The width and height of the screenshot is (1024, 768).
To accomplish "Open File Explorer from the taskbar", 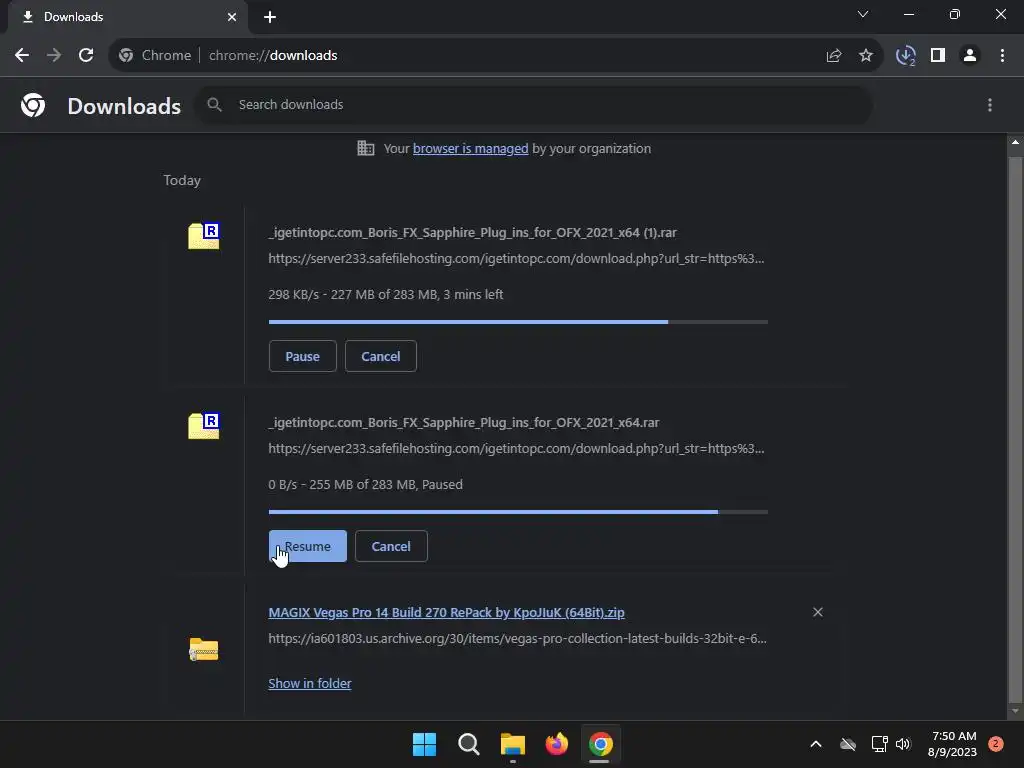I will pyautogui.click(x=513, y=744).
